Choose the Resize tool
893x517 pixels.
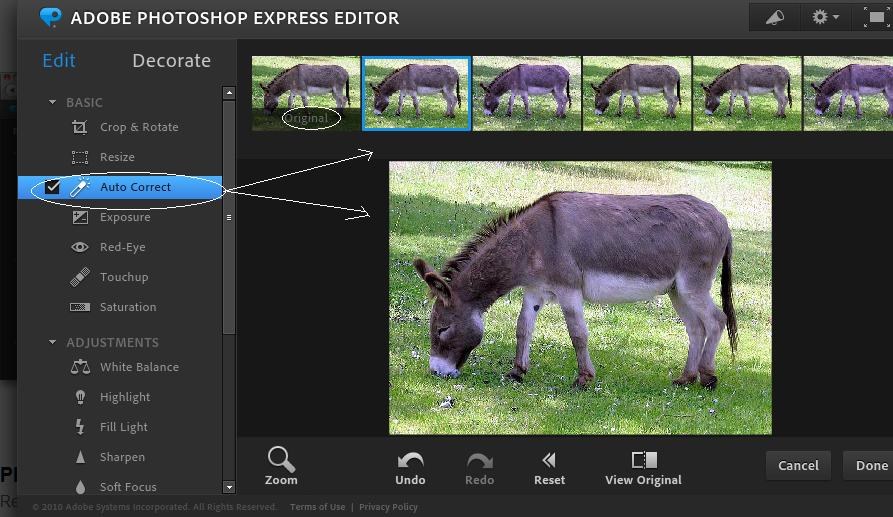[x=116, y=157]
